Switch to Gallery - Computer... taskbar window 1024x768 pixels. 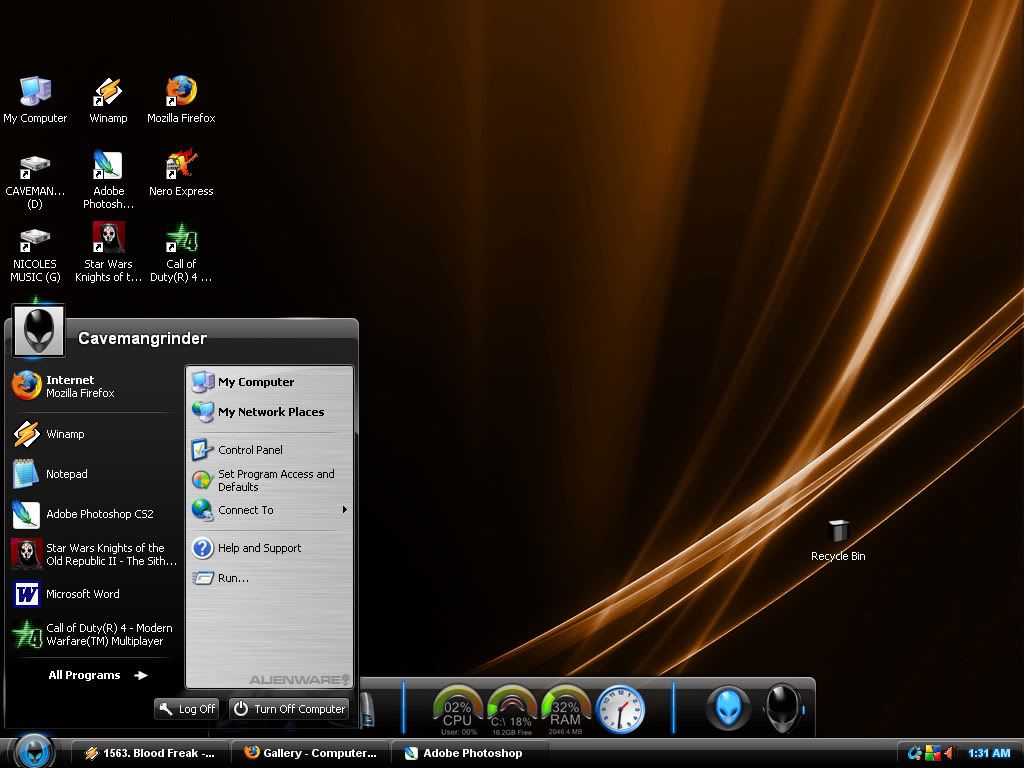click(x=311, y=754)
